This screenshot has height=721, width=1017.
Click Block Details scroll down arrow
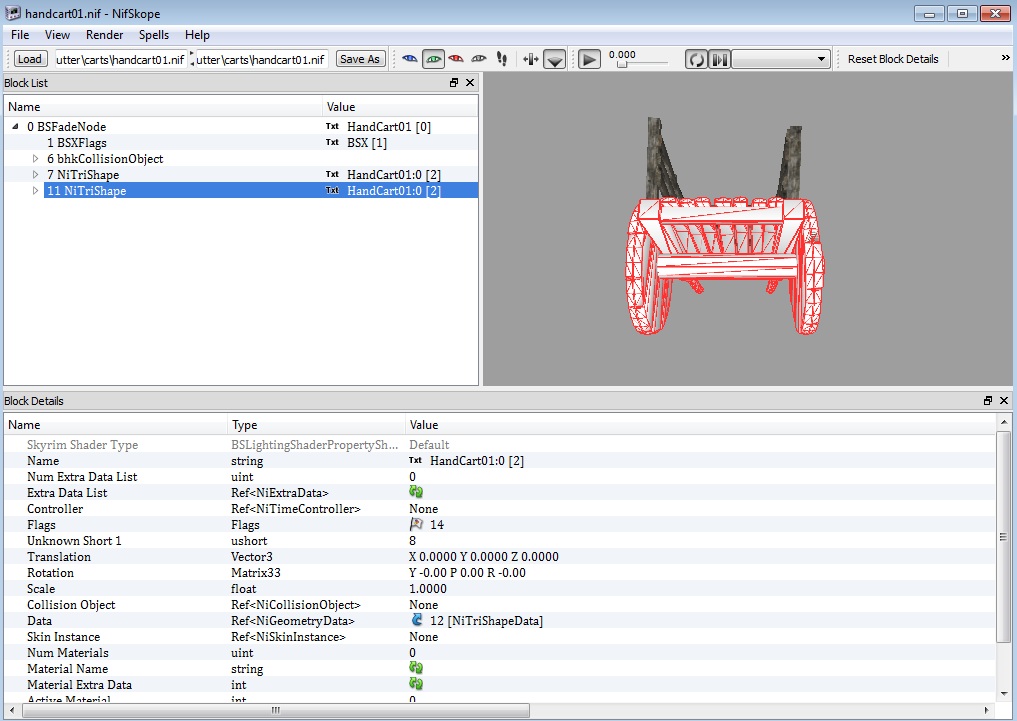pos(1003,693)
